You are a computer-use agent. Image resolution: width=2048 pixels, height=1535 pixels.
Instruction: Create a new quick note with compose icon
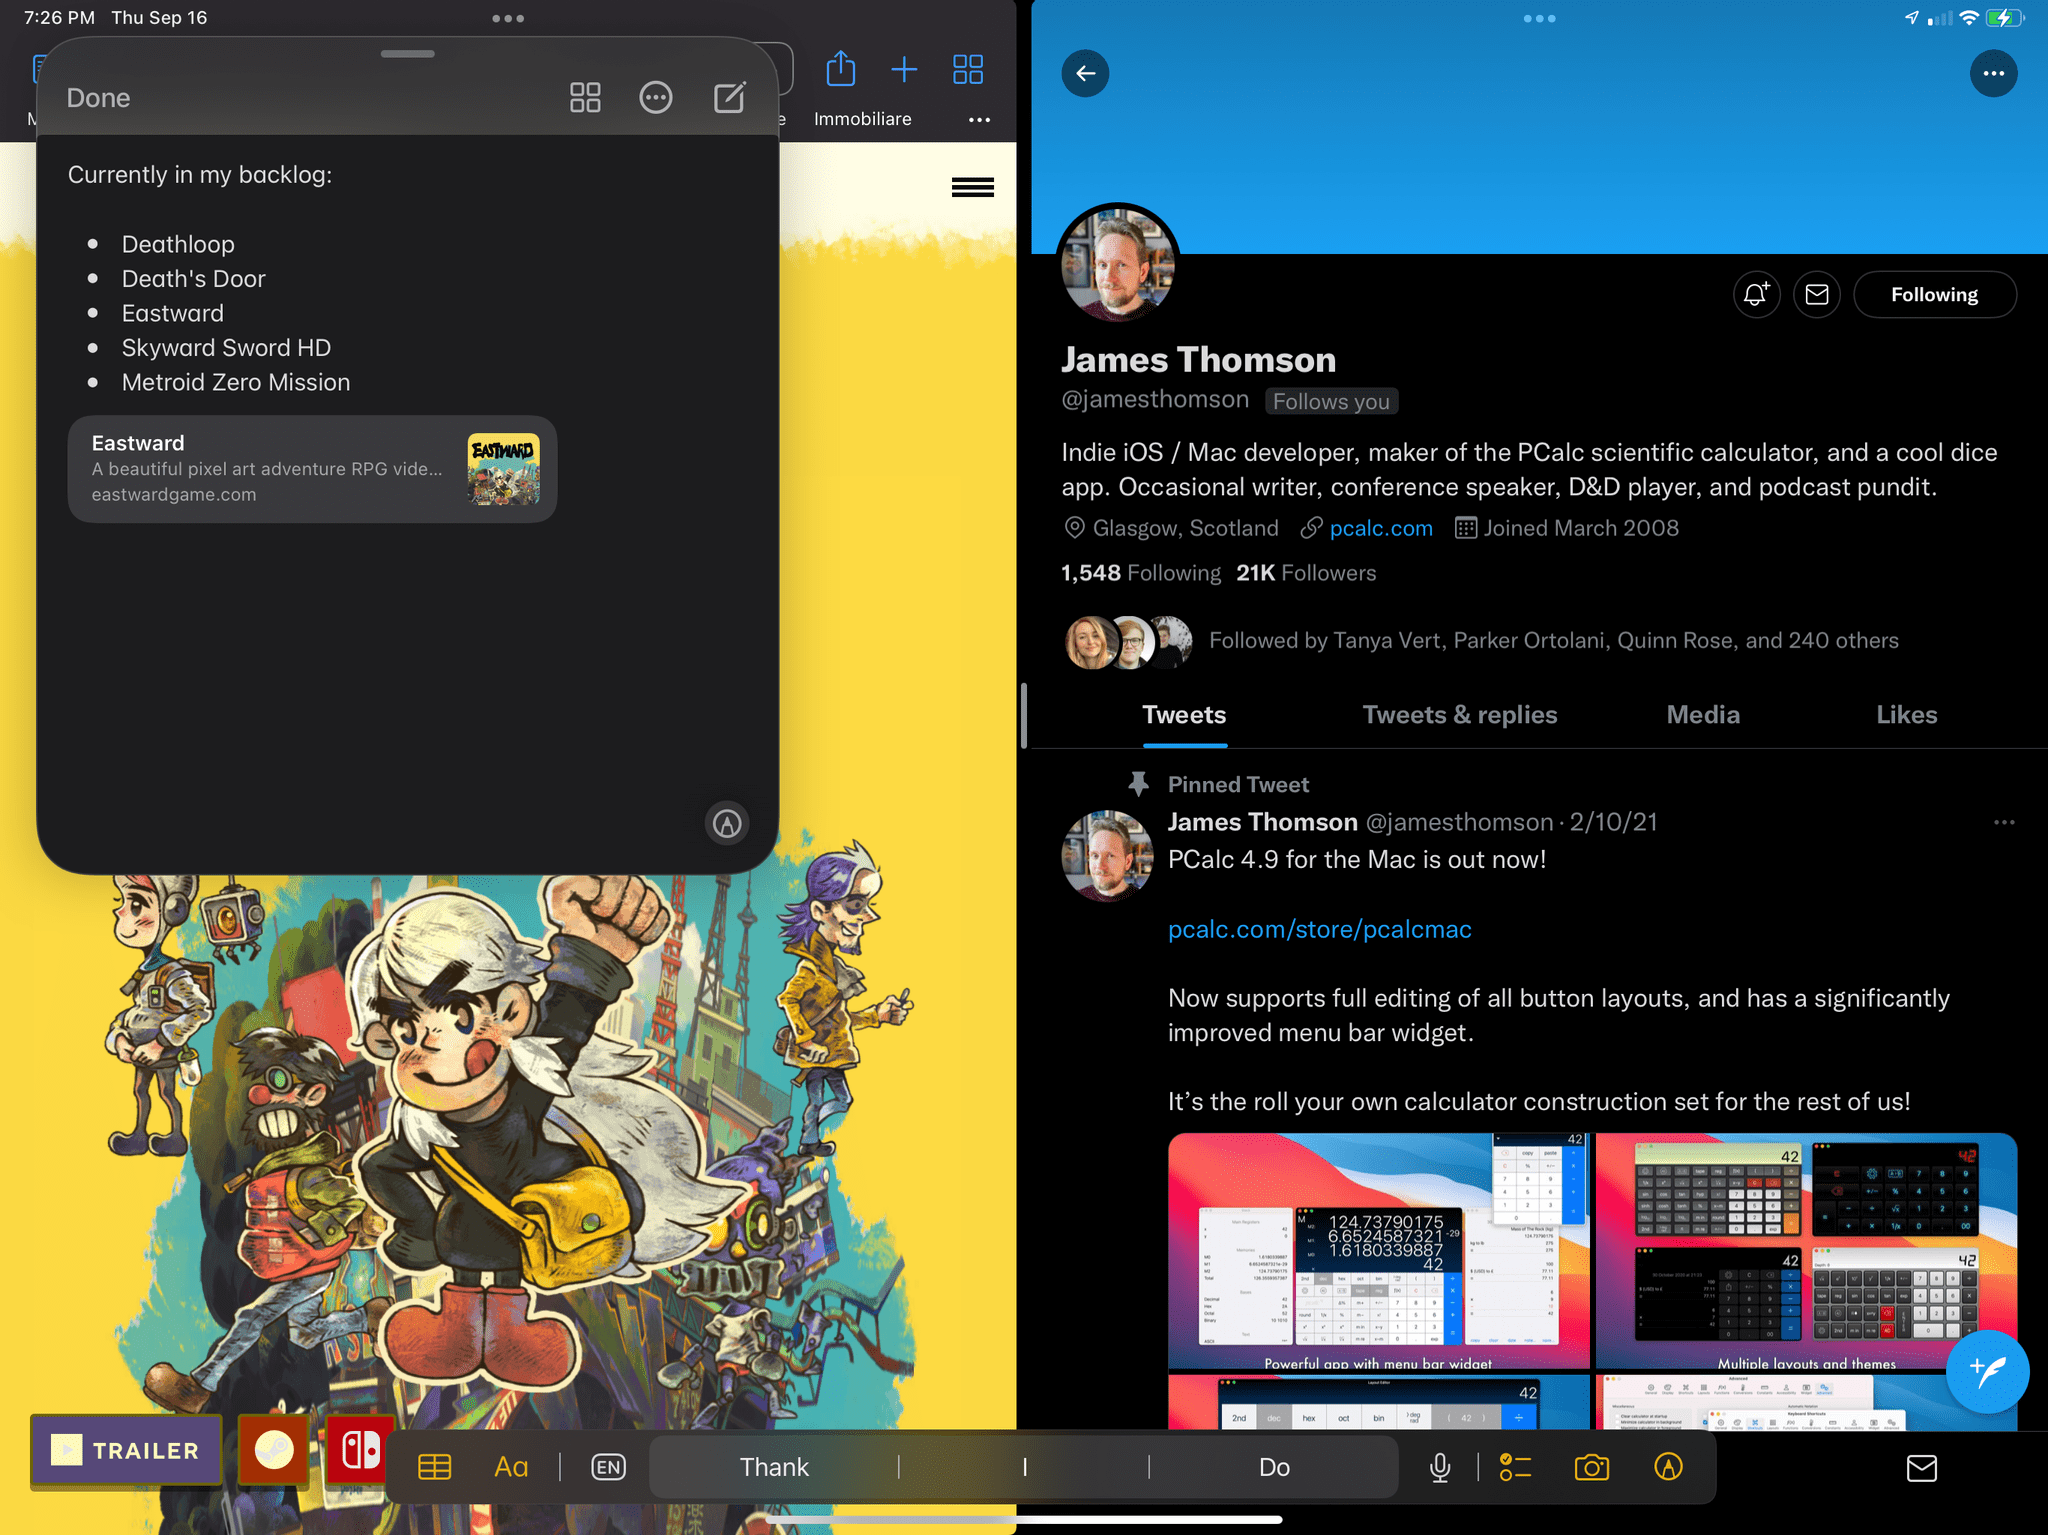pos(730,97)
